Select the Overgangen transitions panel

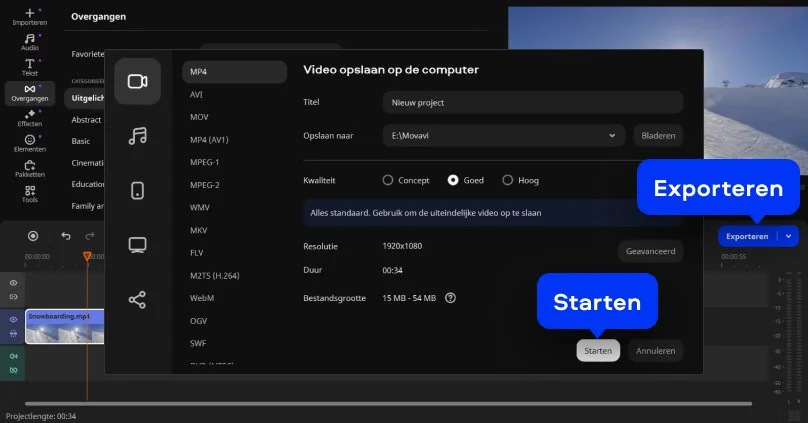29,93
